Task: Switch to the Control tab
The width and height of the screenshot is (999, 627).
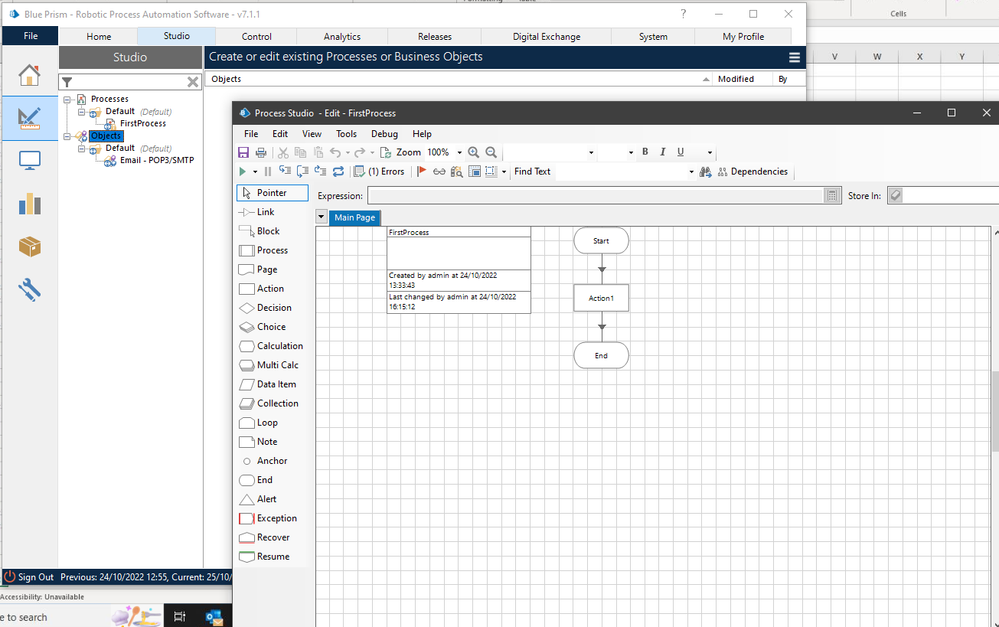Action: (x=257, y=37)
